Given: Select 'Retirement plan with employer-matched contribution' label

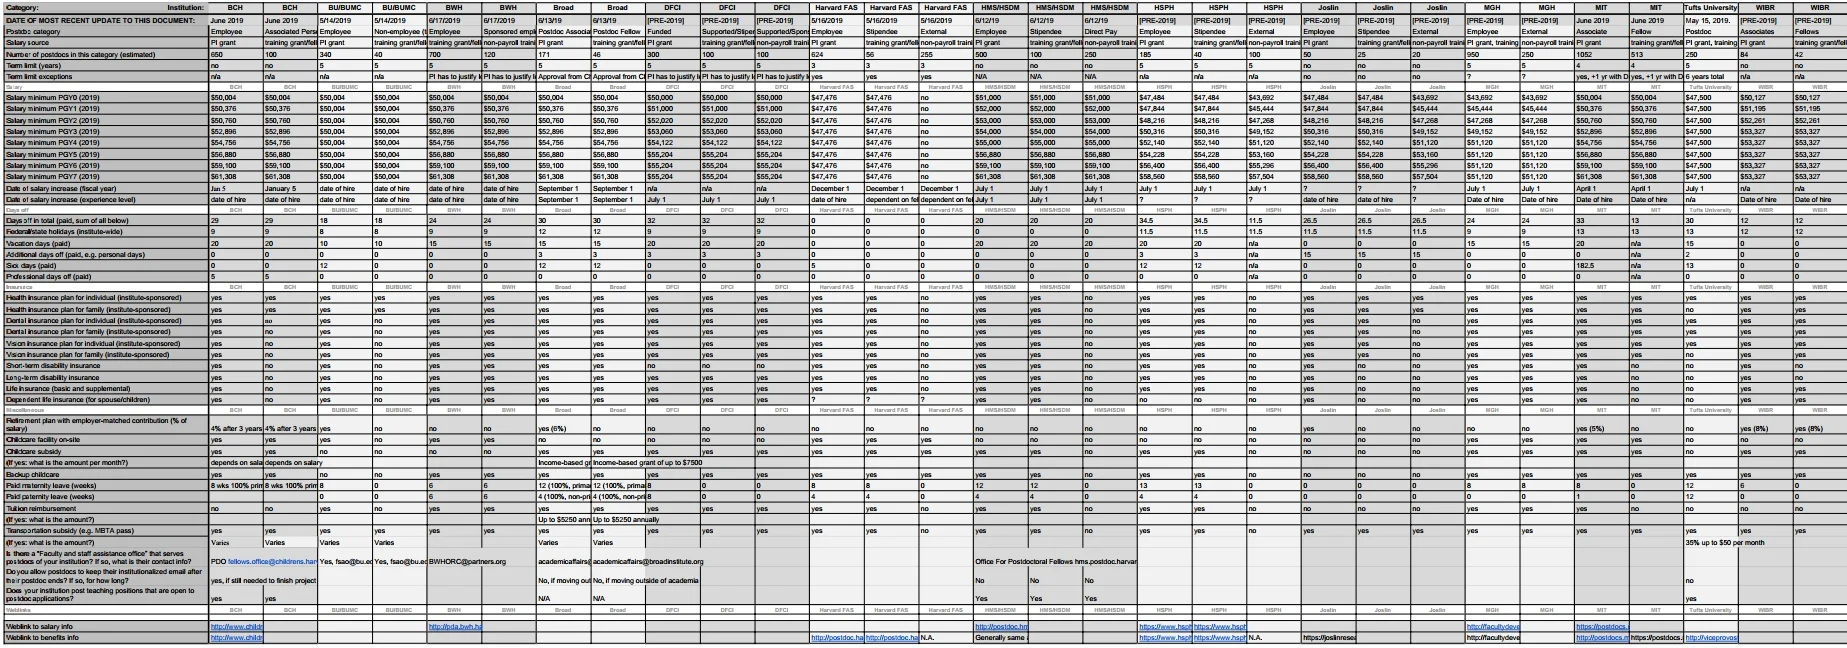Looking at the screenshot, I should click(105, 424).
